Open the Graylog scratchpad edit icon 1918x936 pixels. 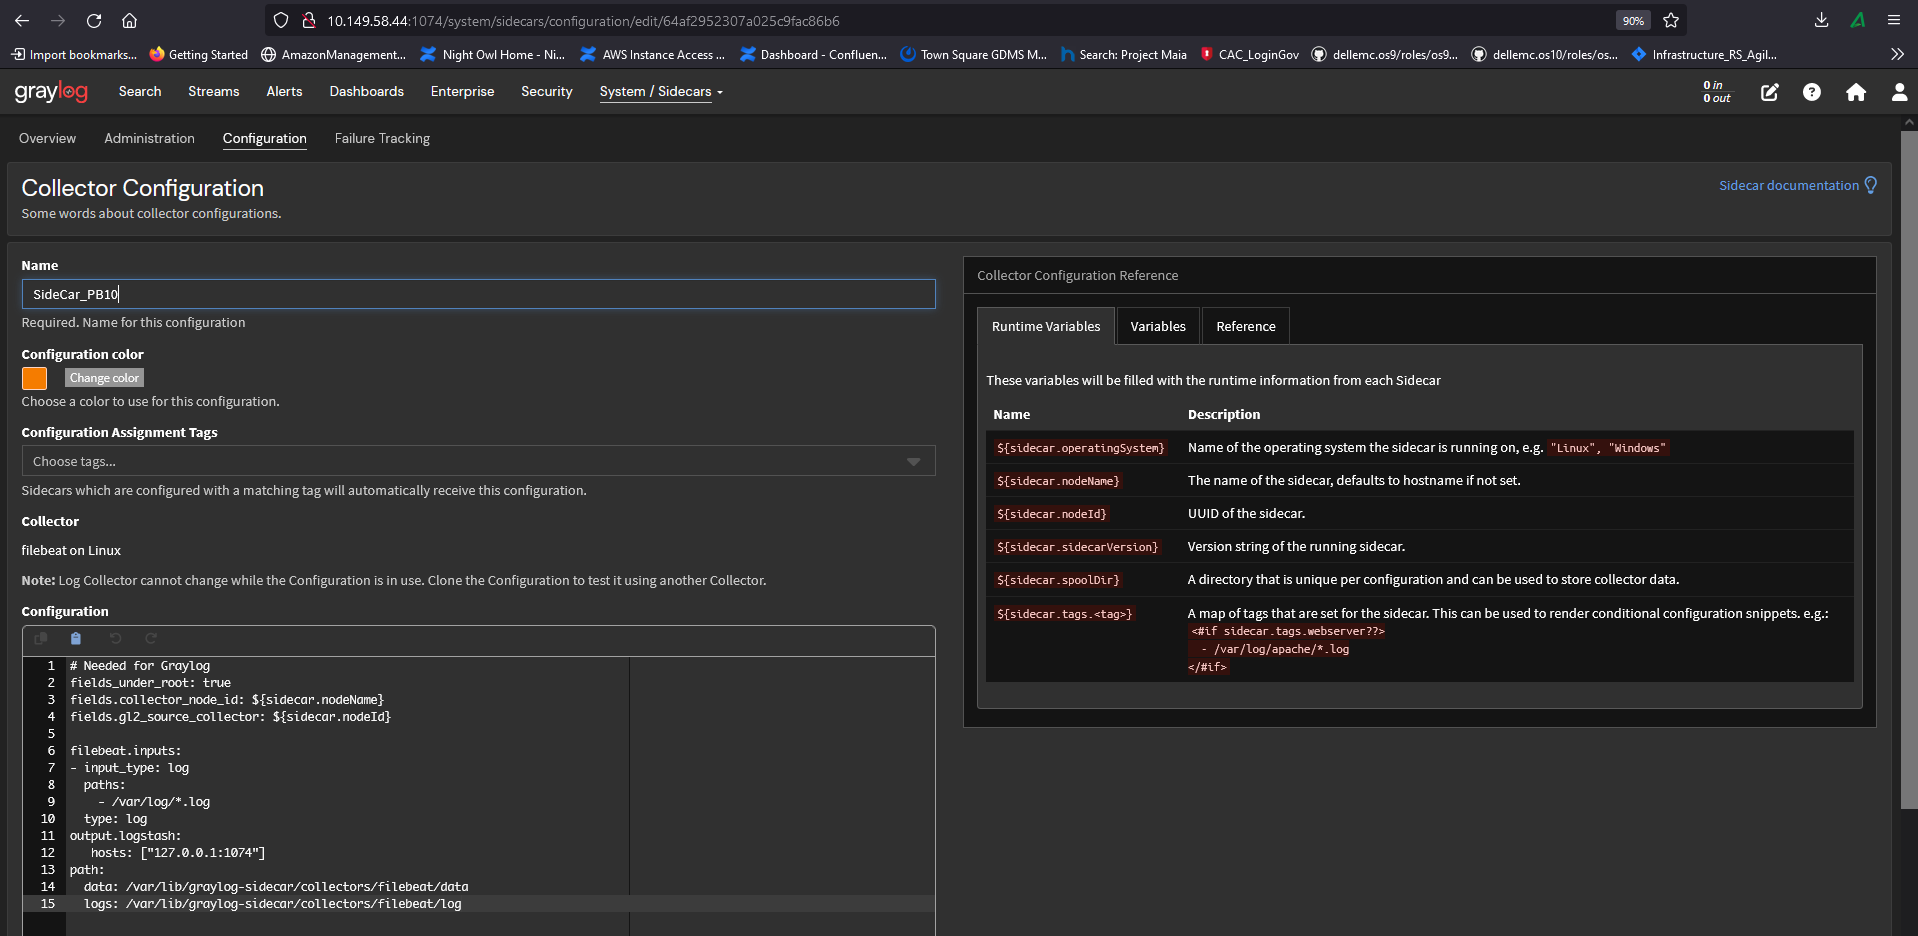point(1769,92)
